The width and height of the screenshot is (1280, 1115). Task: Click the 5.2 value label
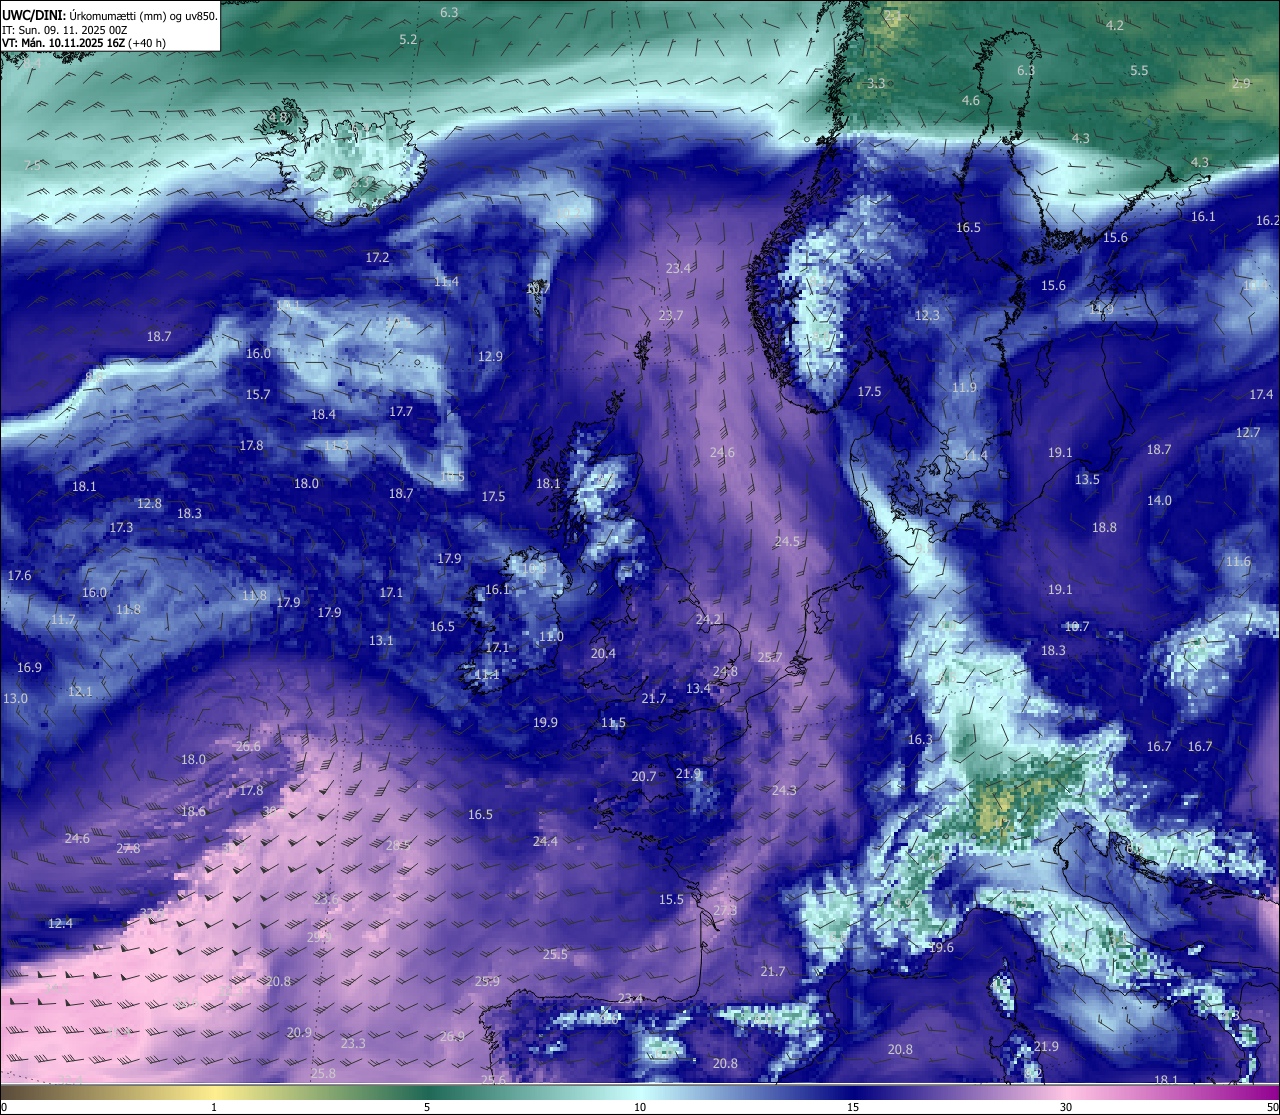(x=408, y=39)
